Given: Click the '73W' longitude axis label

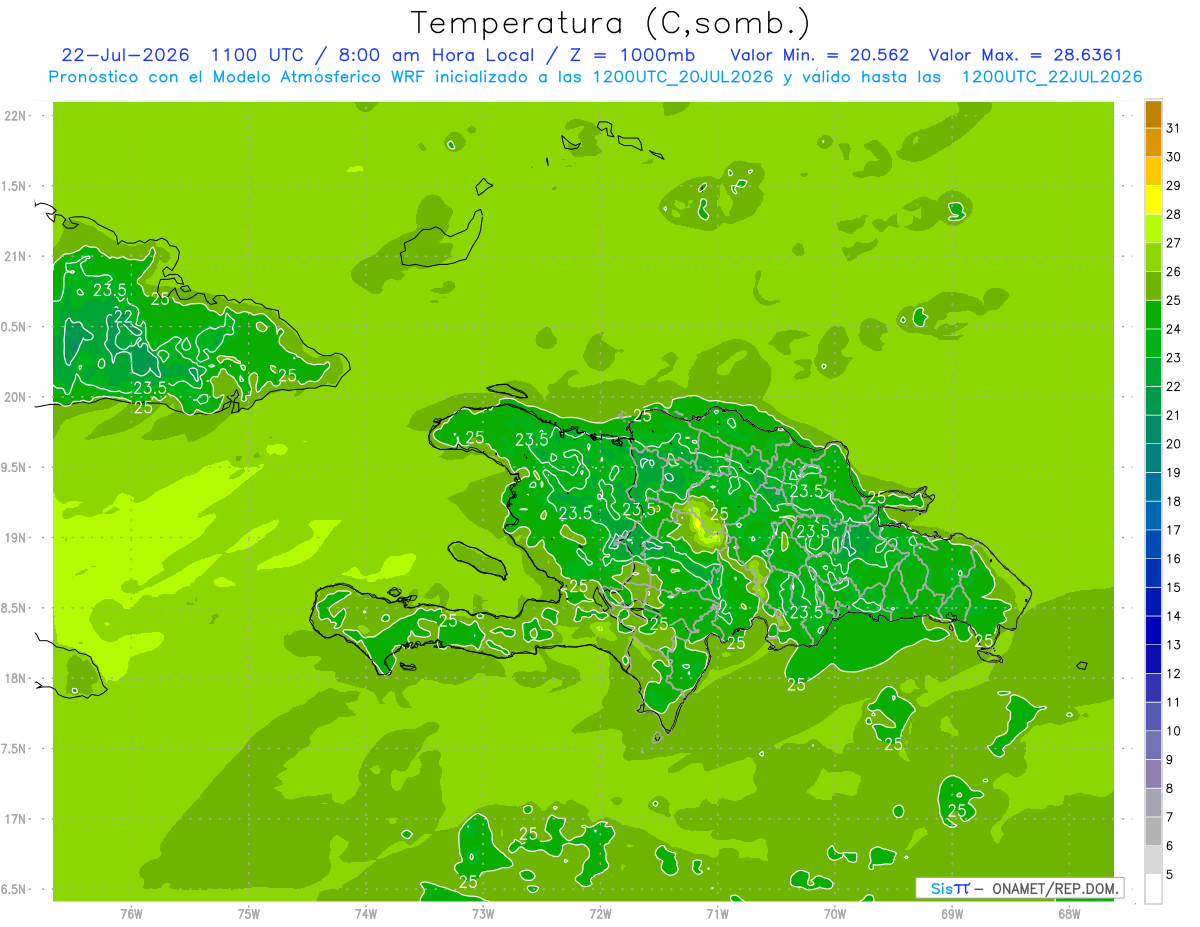Looking at the screenshot, I should (483, 913).
